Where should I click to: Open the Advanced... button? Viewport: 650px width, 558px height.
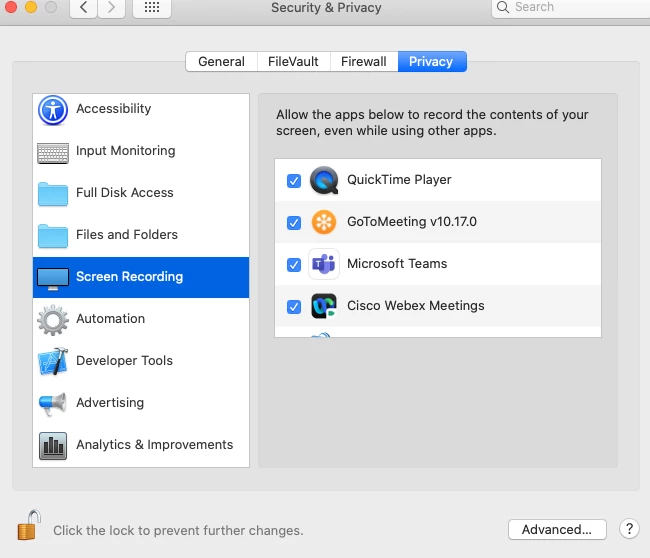tap(557, 529)
